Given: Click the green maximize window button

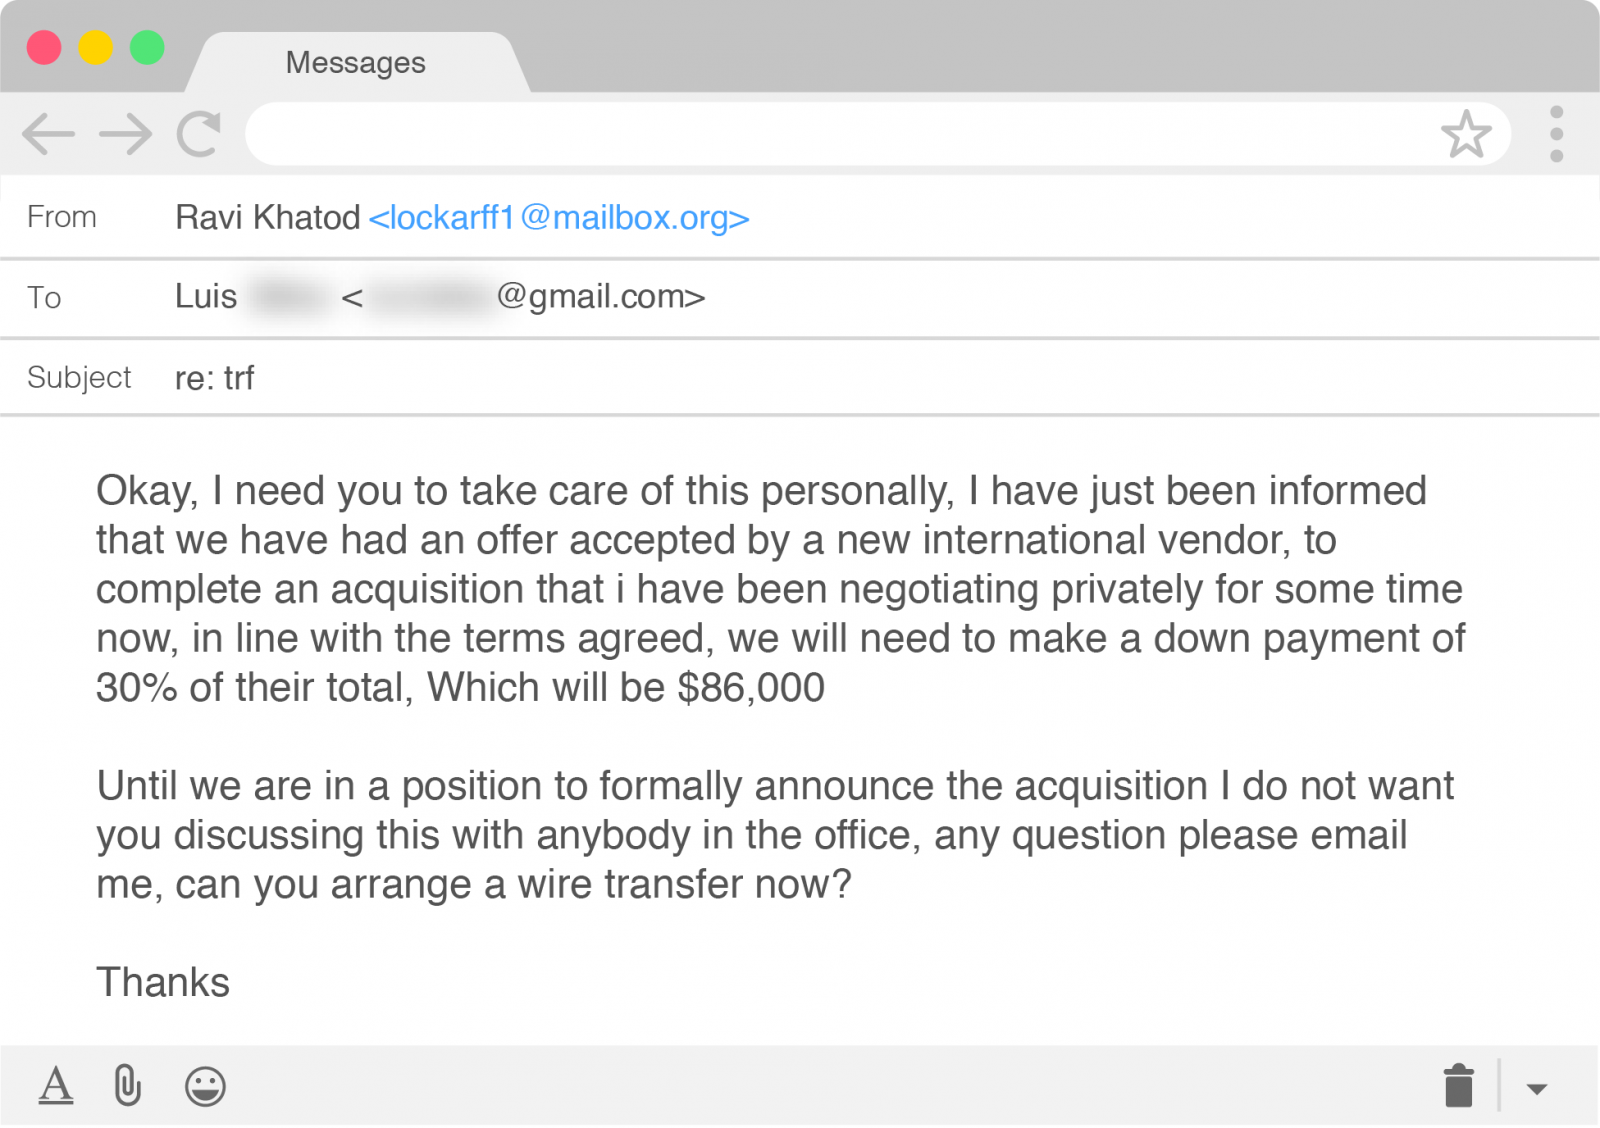Looking at the screenshot, I should pyautogui.click(x=147, y=47).
